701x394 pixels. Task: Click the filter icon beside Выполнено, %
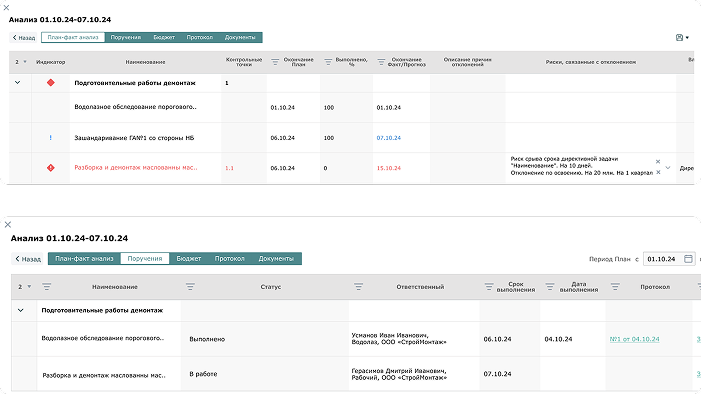point(328,62)
